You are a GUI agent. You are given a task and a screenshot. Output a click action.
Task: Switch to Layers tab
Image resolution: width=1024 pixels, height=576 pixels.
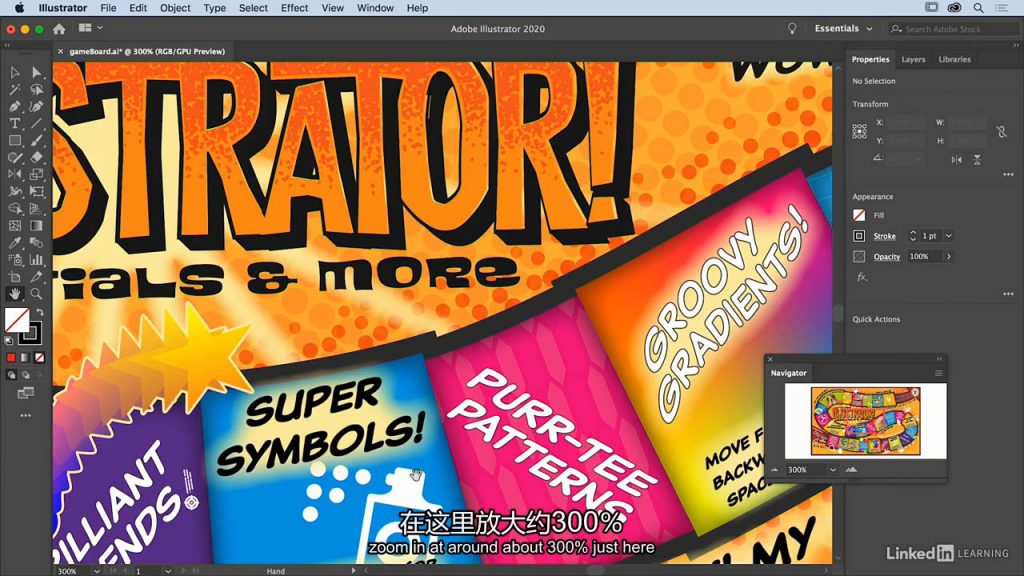coord(913,59)
